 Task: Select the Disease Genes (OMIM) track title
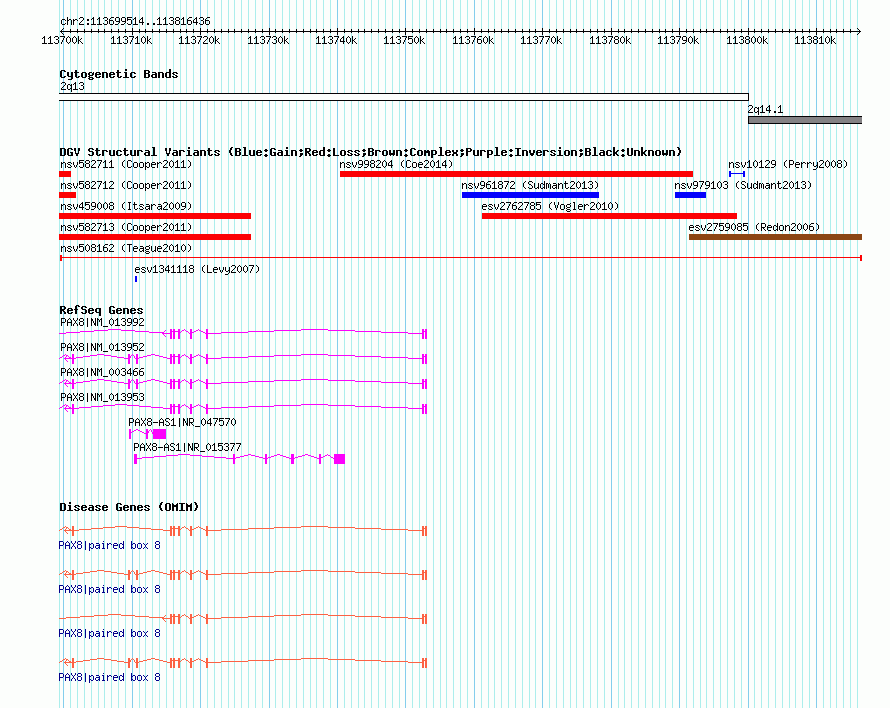click(129, 507)
